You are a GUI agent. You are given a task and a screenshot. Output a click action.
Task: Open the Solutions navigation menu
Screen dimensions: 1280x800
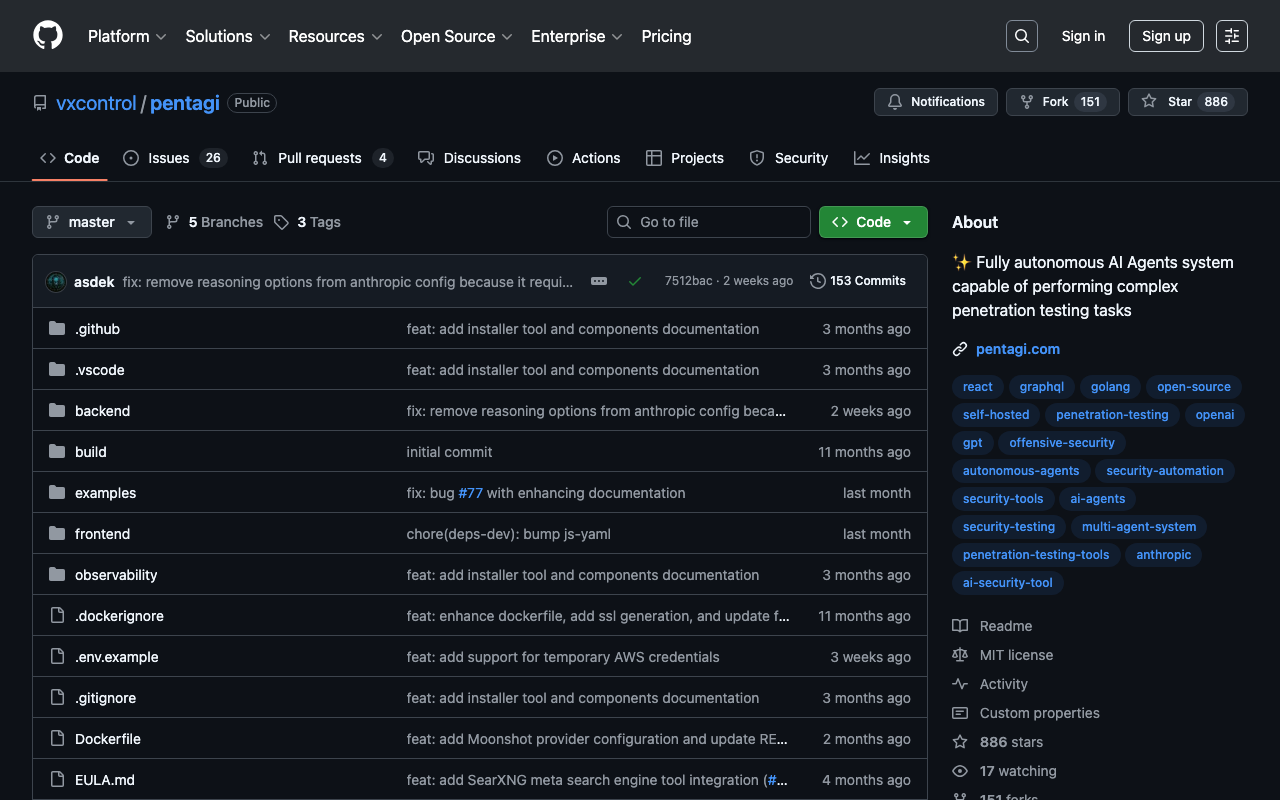click(x=228, y=36)
